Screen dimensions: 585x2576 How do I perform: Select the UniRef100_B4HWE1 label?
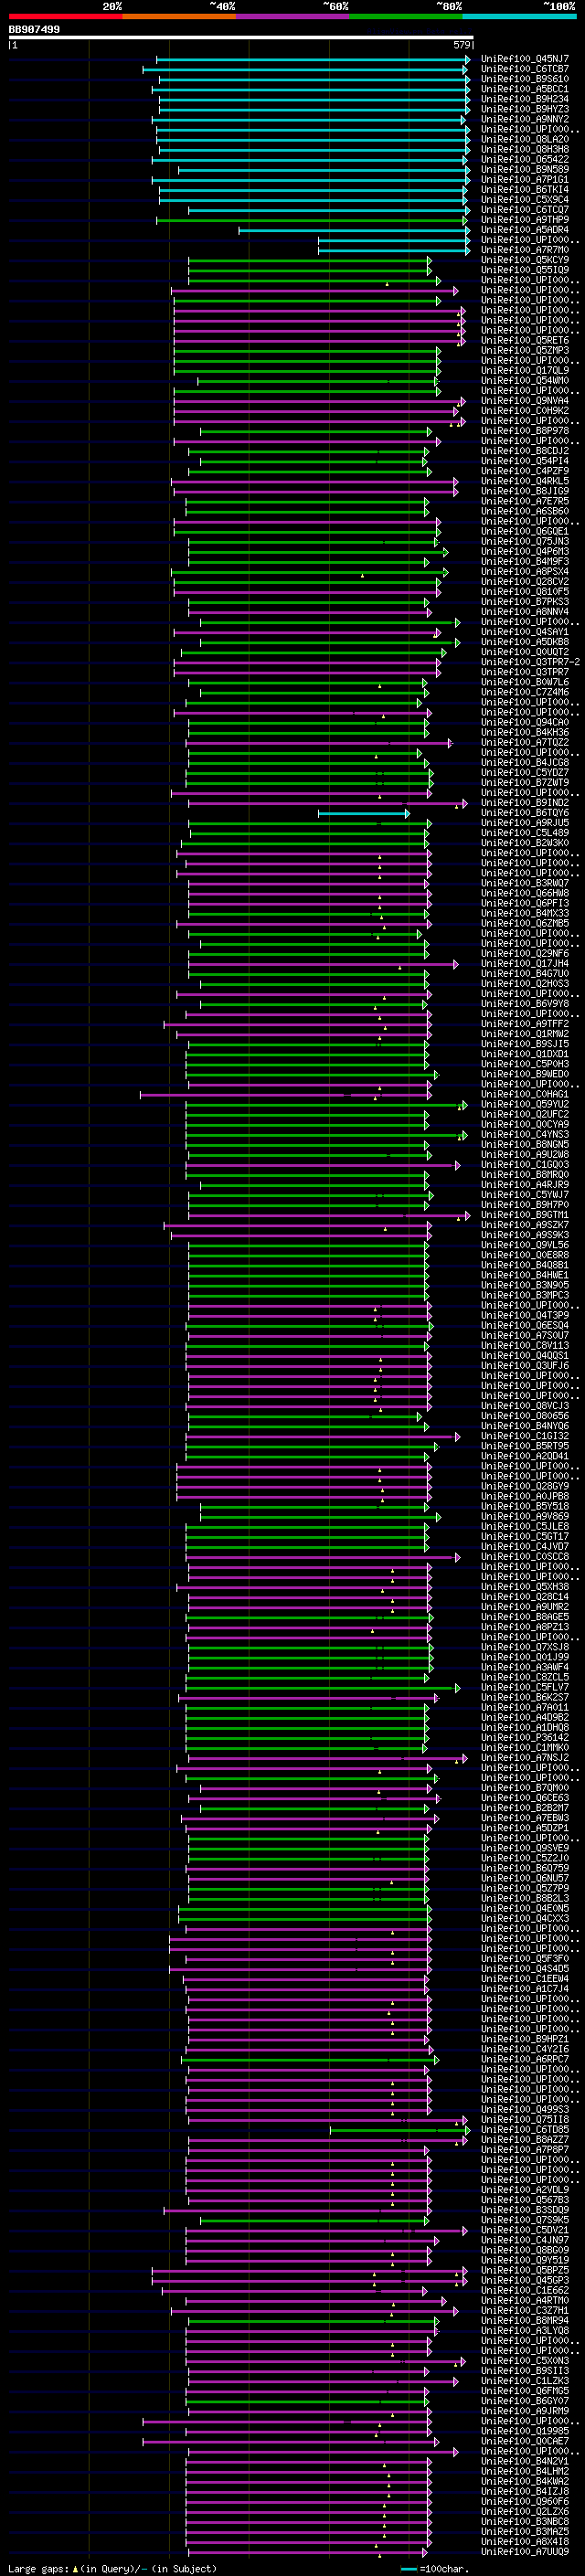(525, 1275)
